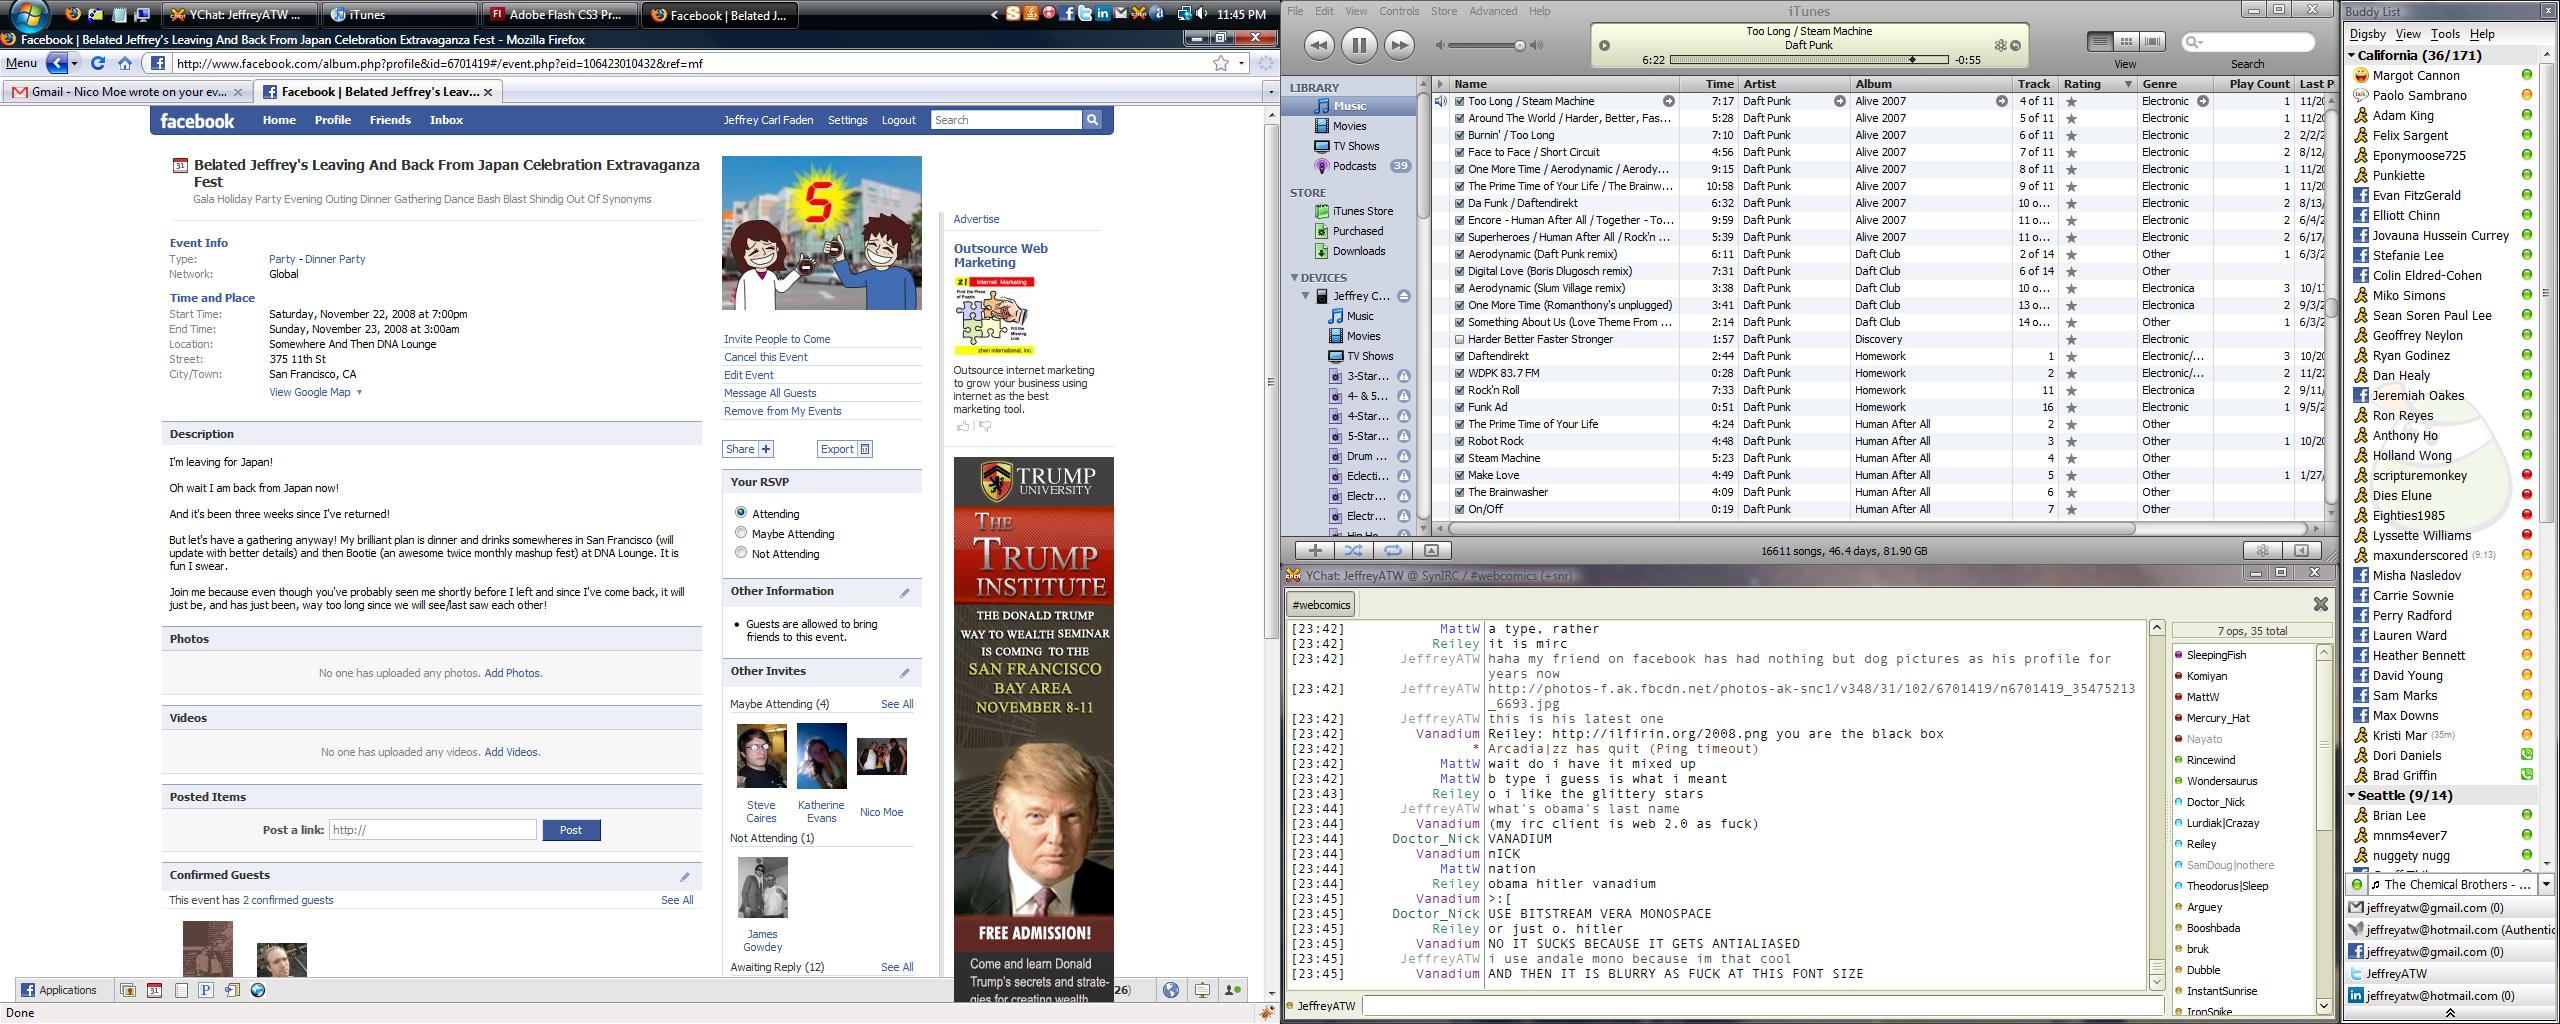Select Attending RSVP option
The width and height of the screenshot is (2560, 1024).
point(741,513)
